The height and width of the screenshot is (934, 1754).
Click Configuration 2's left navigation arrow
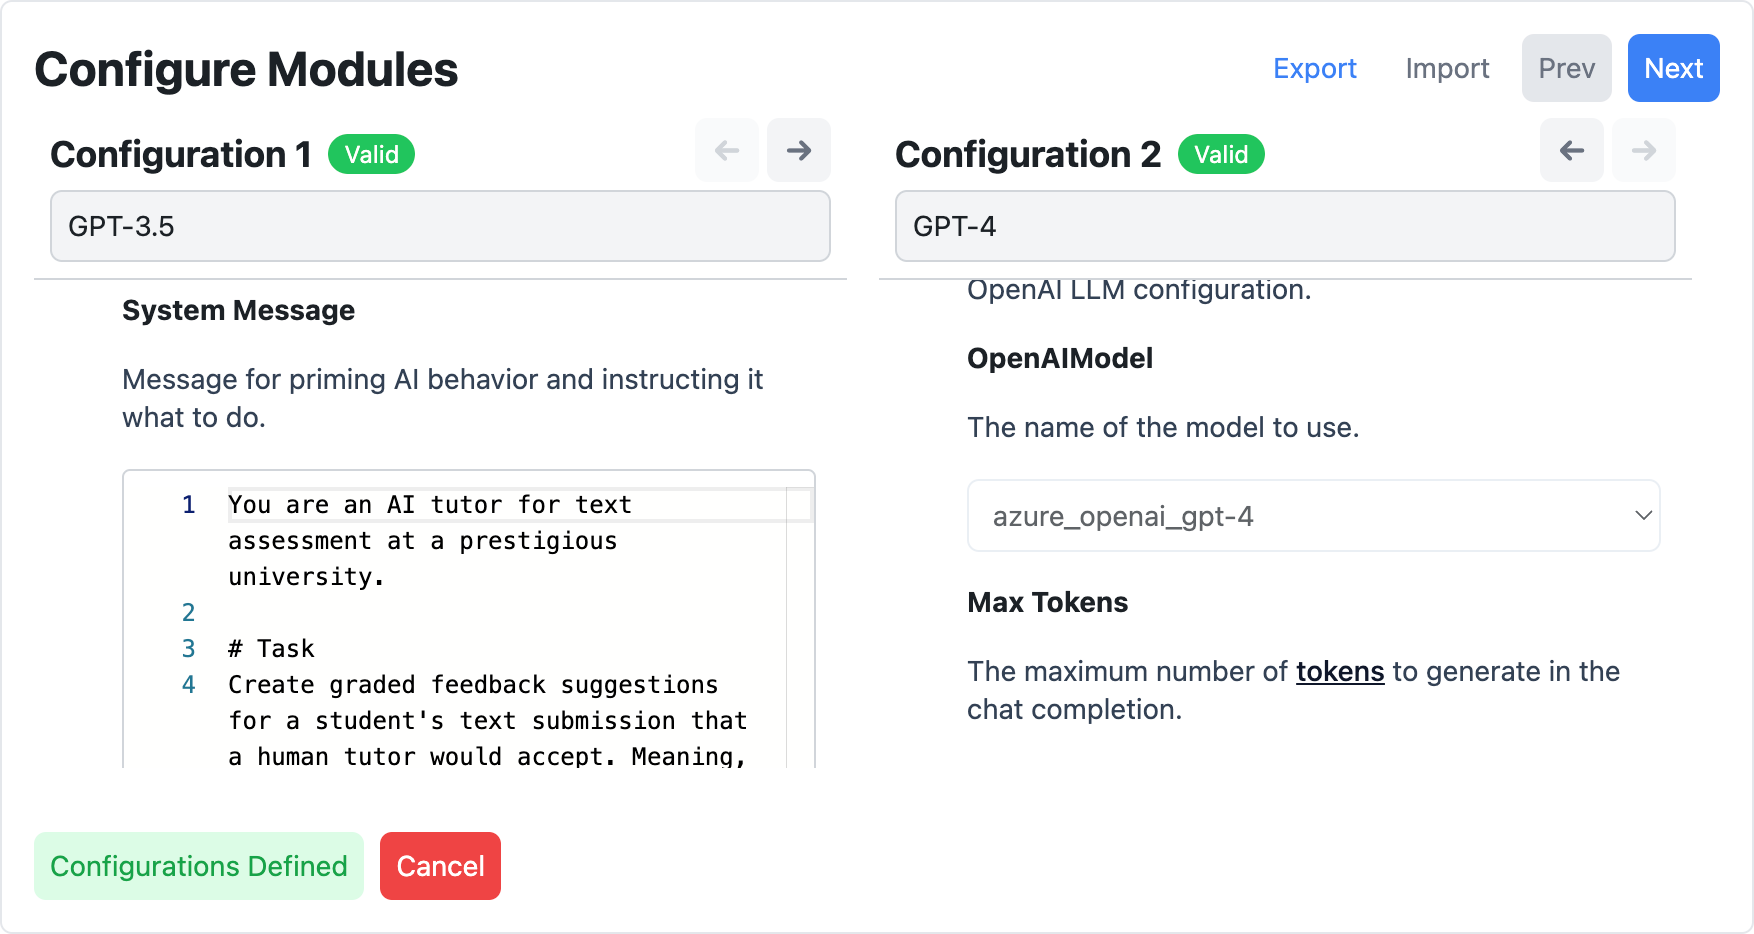click(x=1570, y=150)
